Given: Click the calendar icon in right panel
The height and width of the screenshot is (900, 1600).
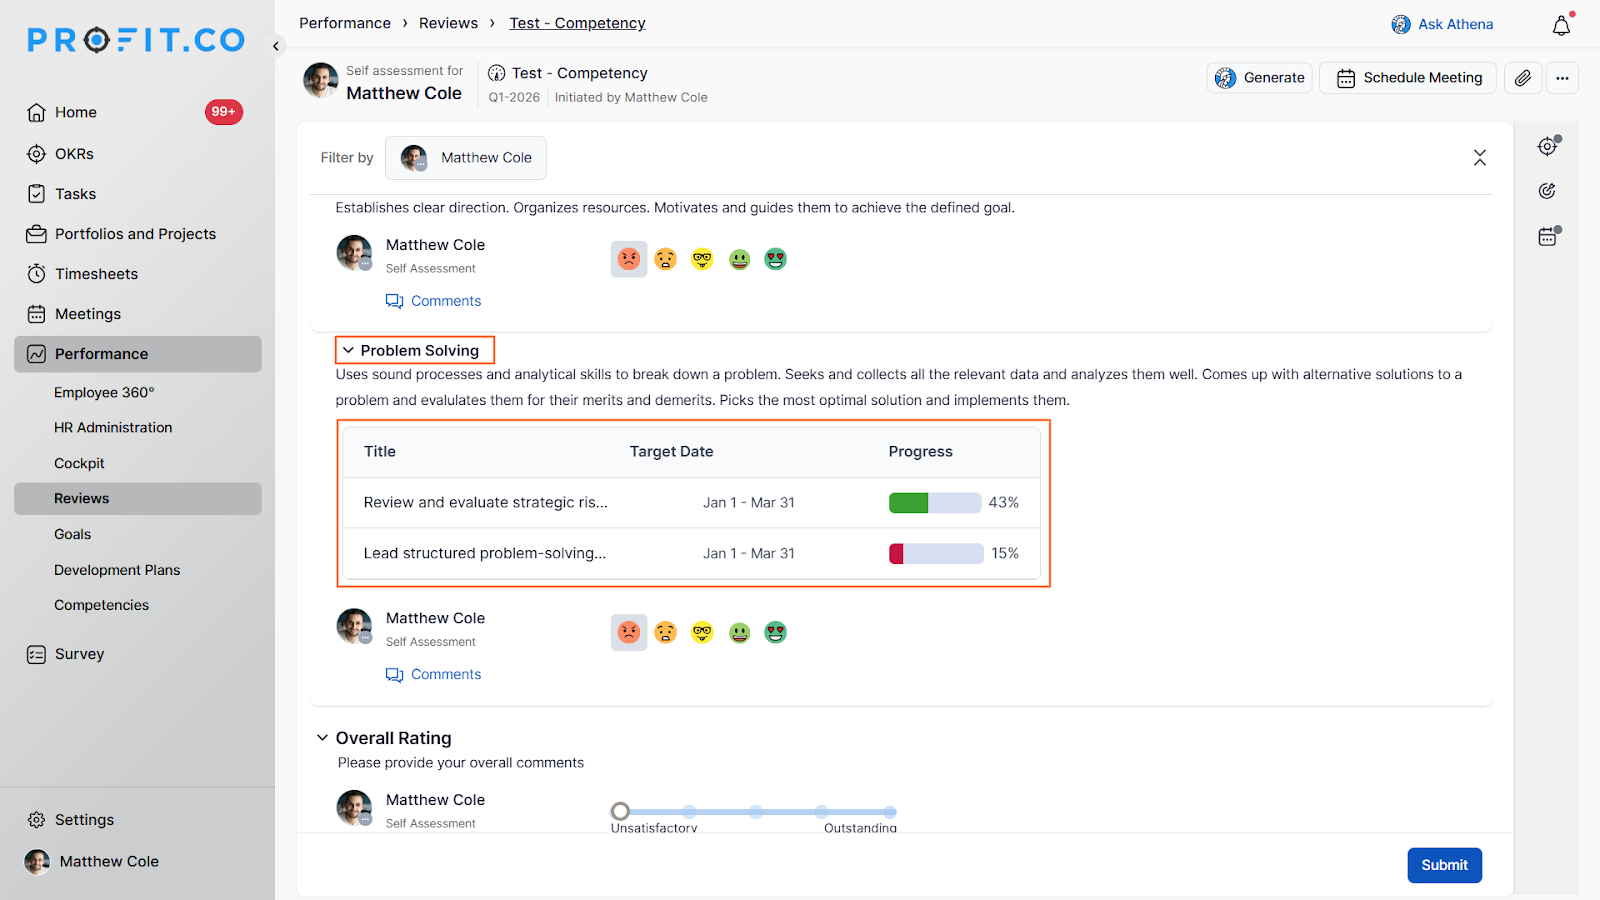Looking at the screenshot, I should pyautogui.click(x=1548, y=237).
